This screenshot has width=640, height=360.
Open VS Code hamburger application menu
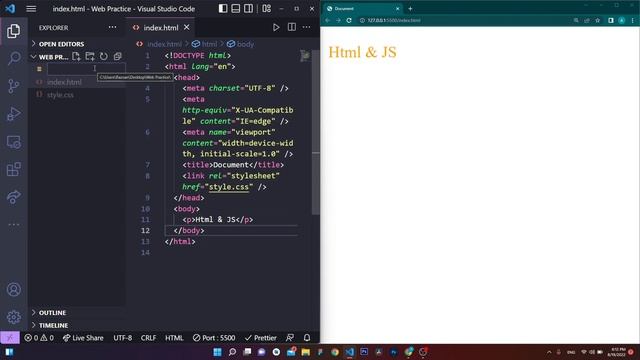(31, 9)
